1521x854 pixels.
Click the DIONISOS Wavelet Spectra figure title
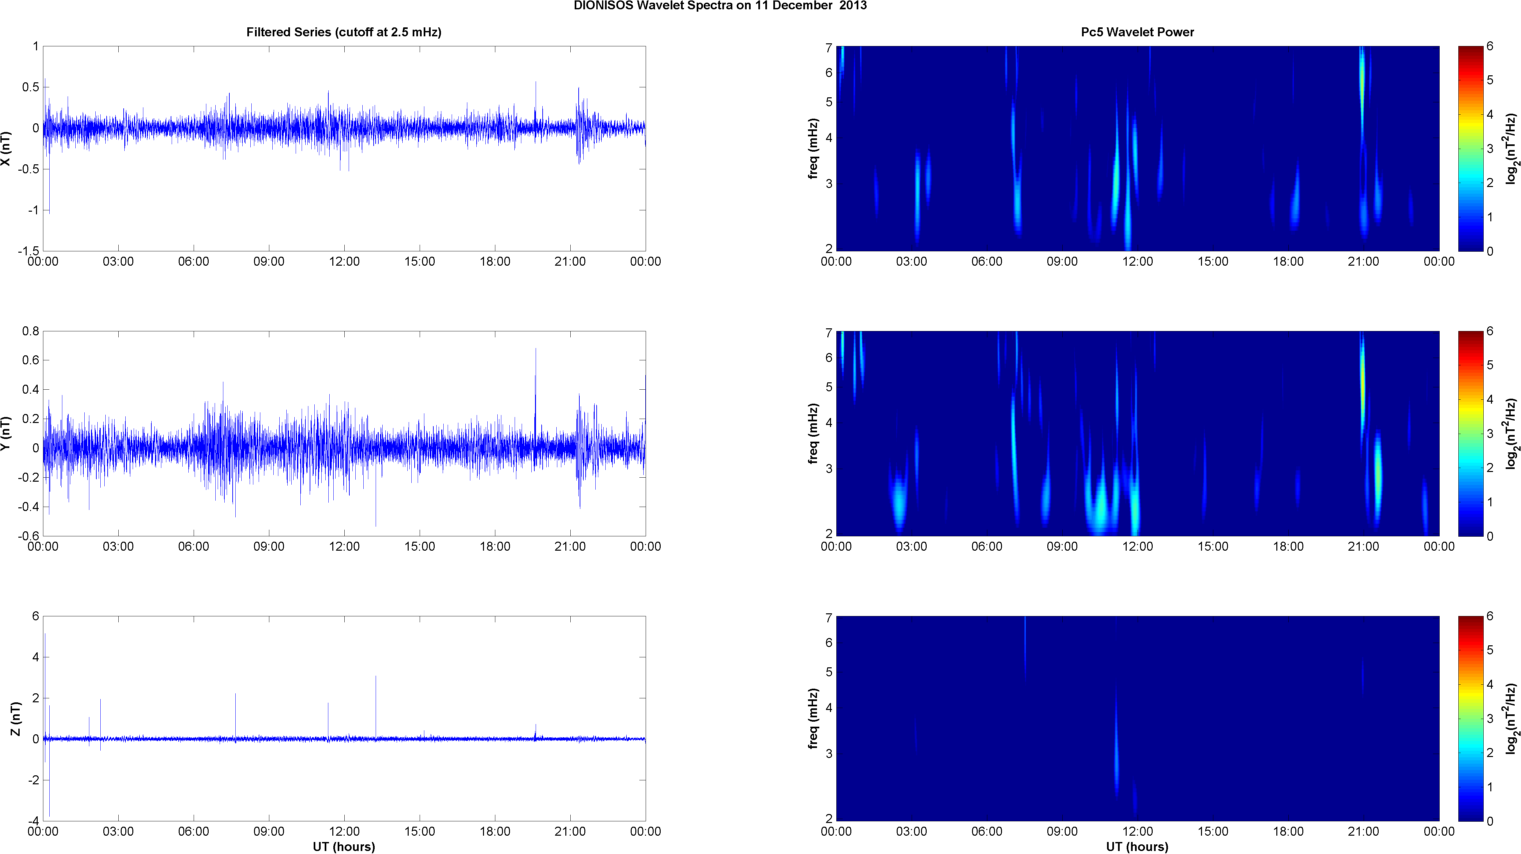720,6
